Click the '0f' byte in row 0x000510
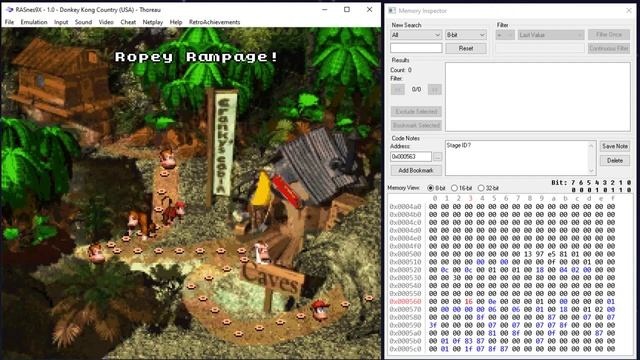This screenshot has width=640, height=360. 551,262
